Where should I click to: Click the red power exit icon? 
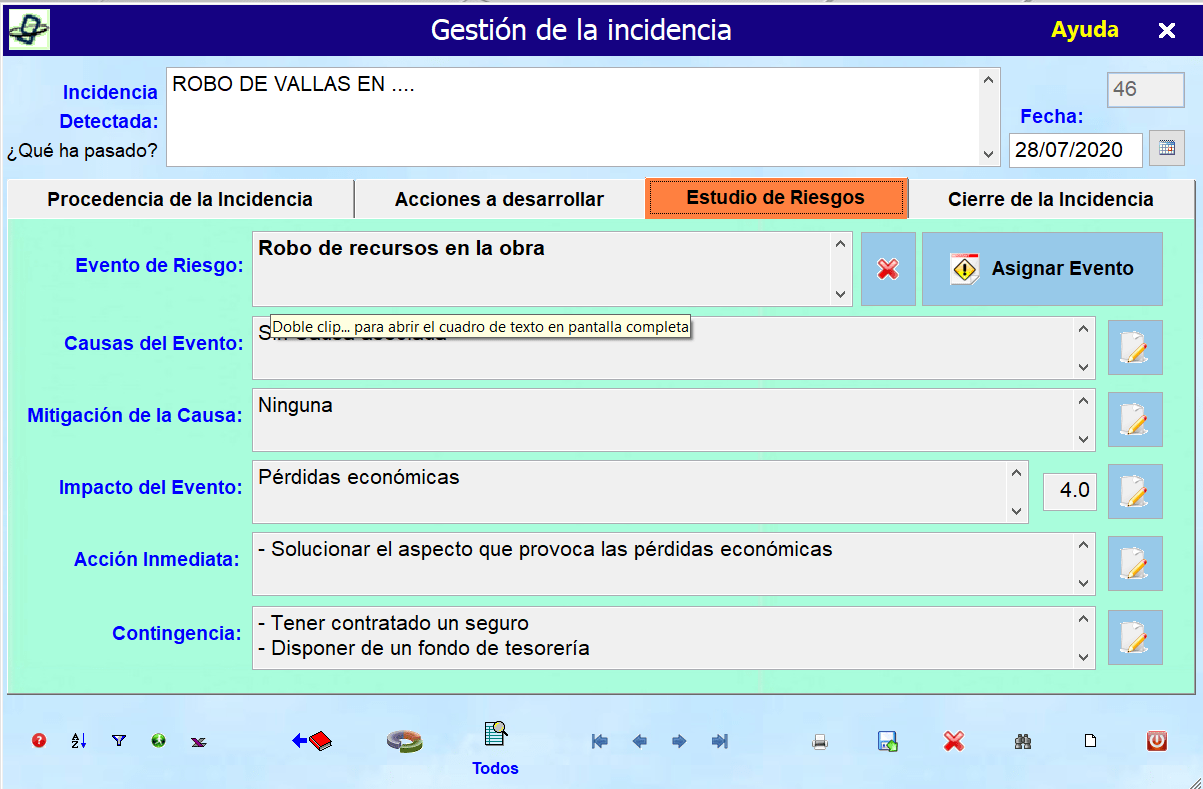[x=1157, y=741]
